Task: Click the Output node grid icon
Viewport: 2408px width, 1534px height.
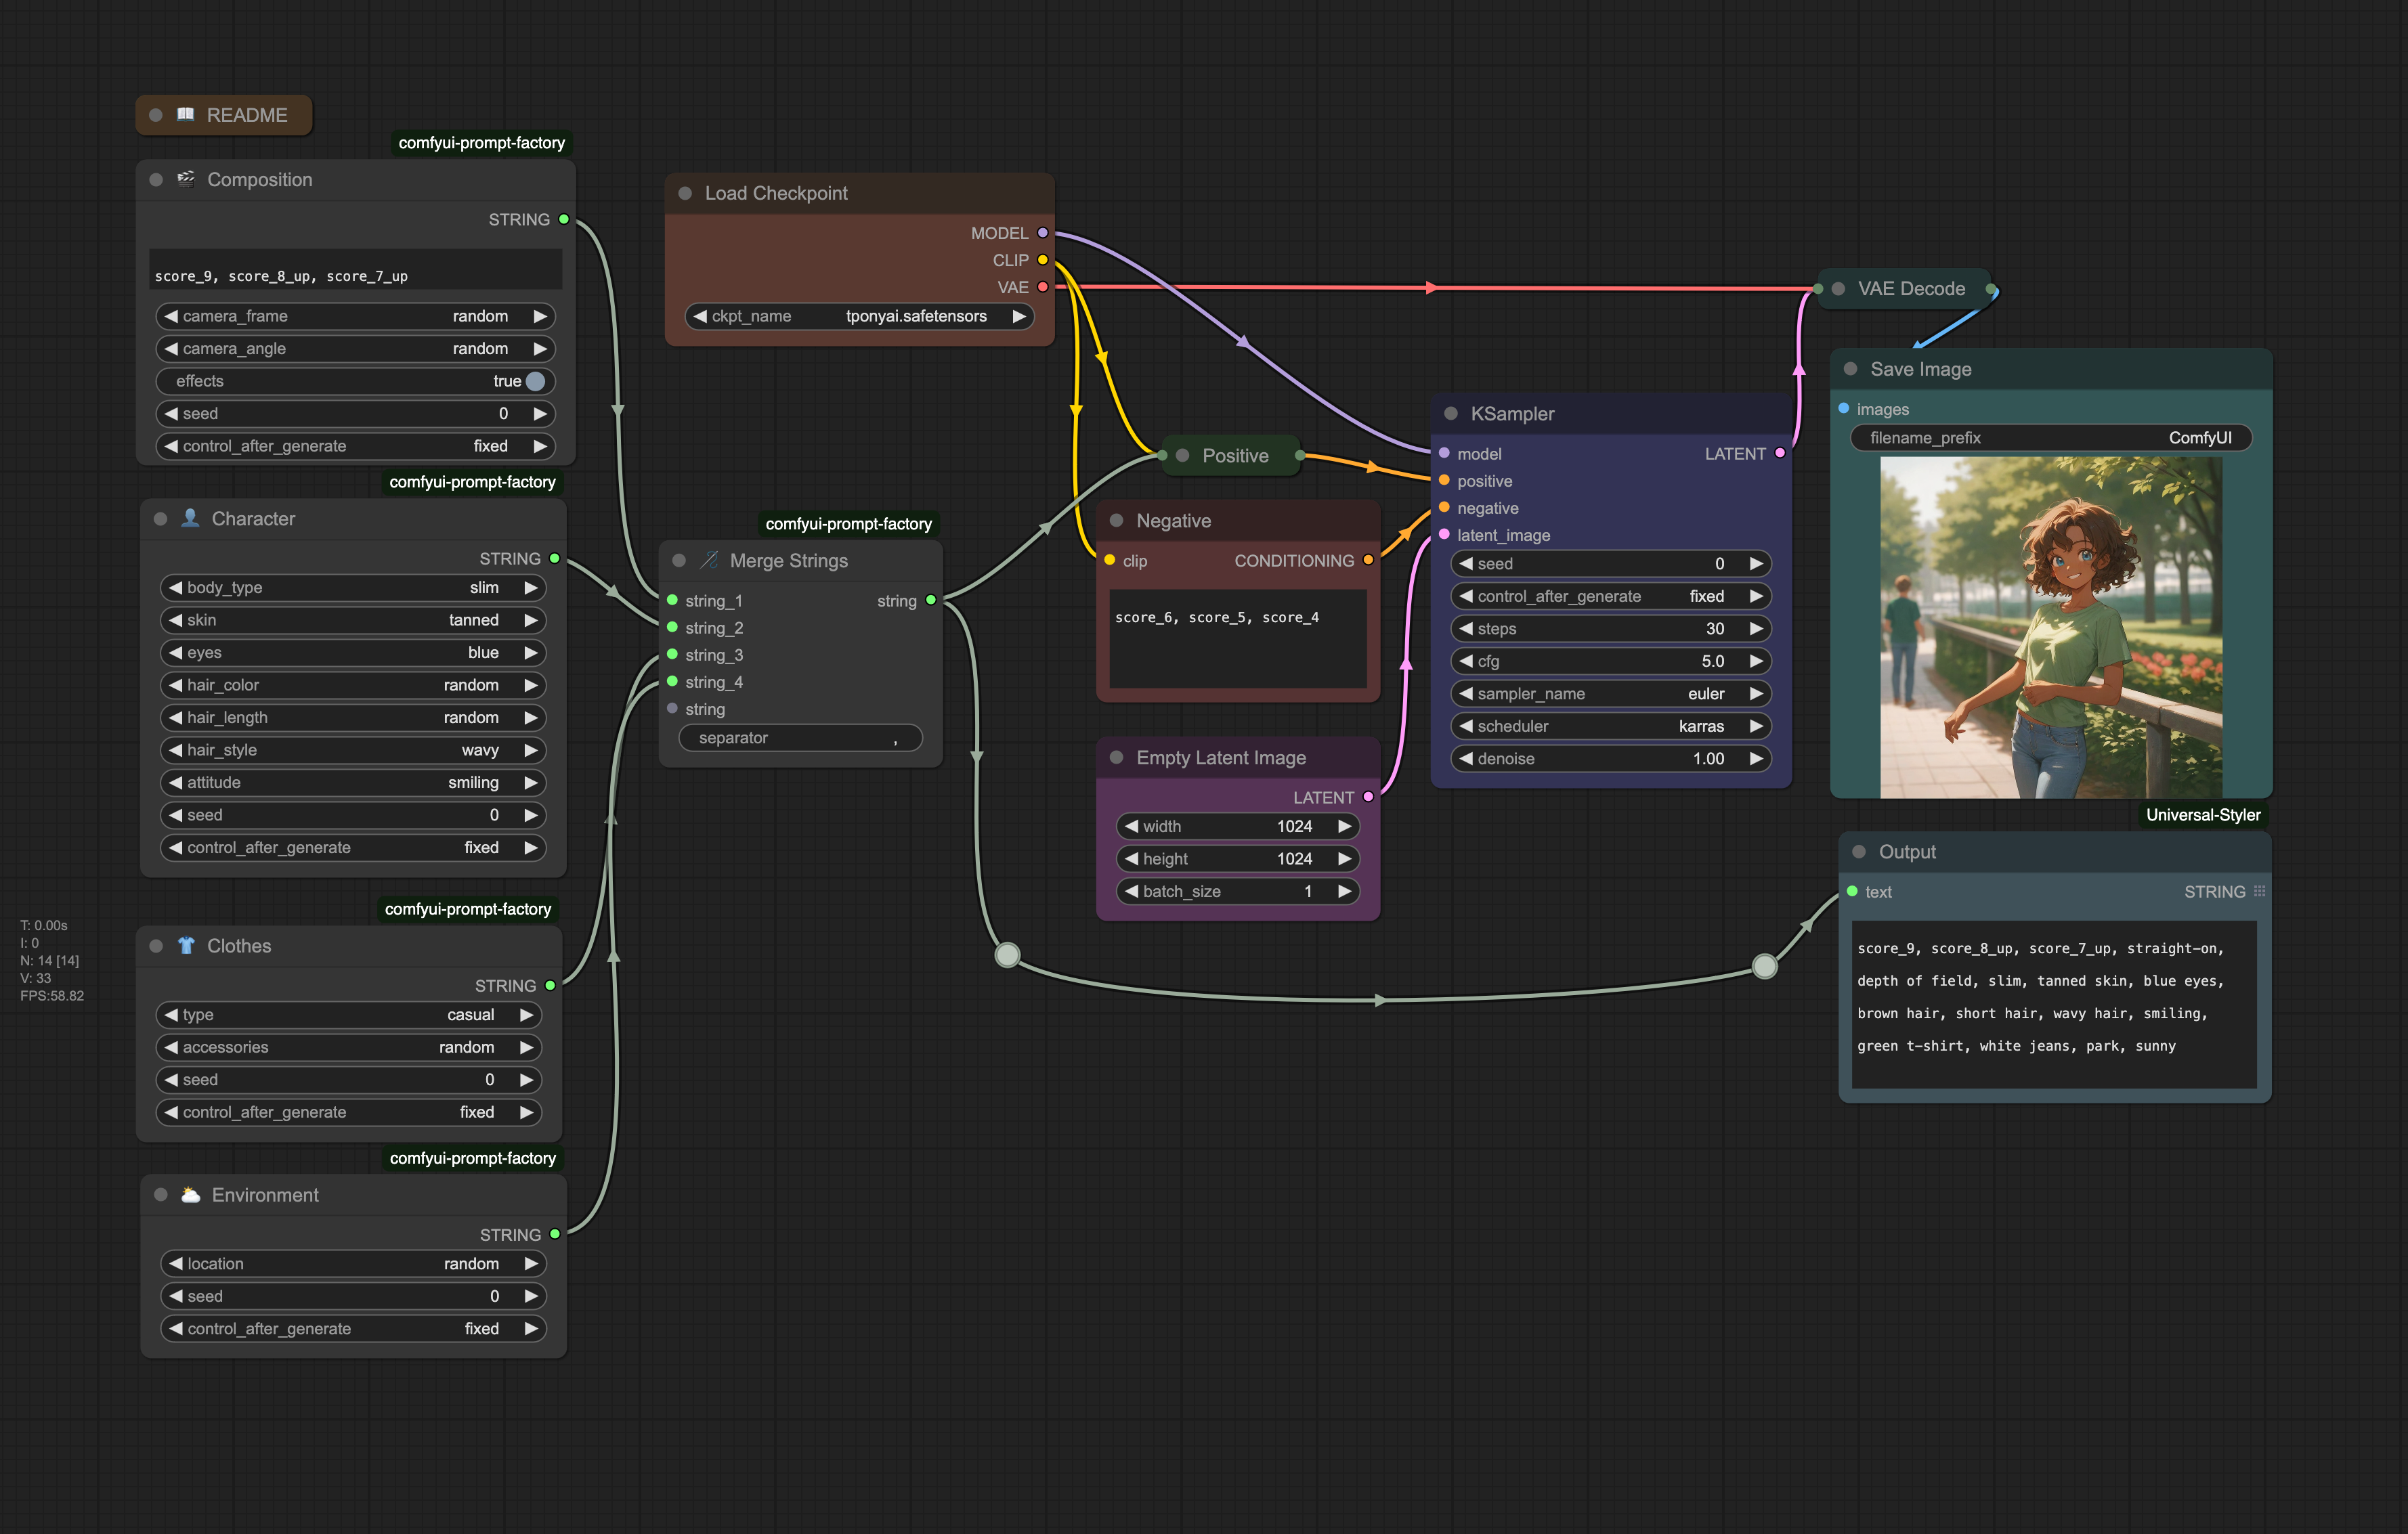Action: click(2259, 891)
